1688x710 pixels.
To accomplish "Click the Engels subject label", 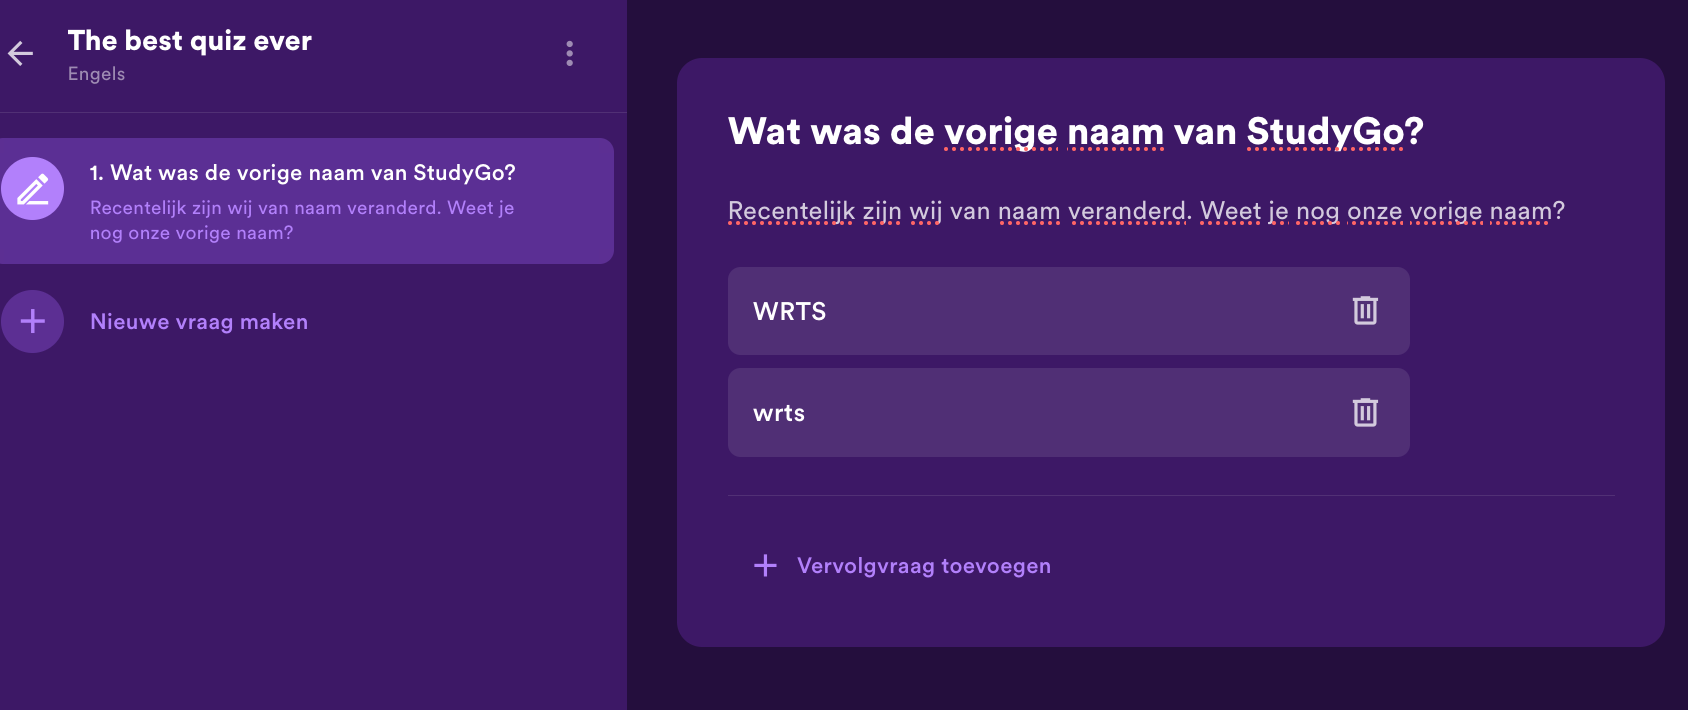I will (x=97, y=74).
